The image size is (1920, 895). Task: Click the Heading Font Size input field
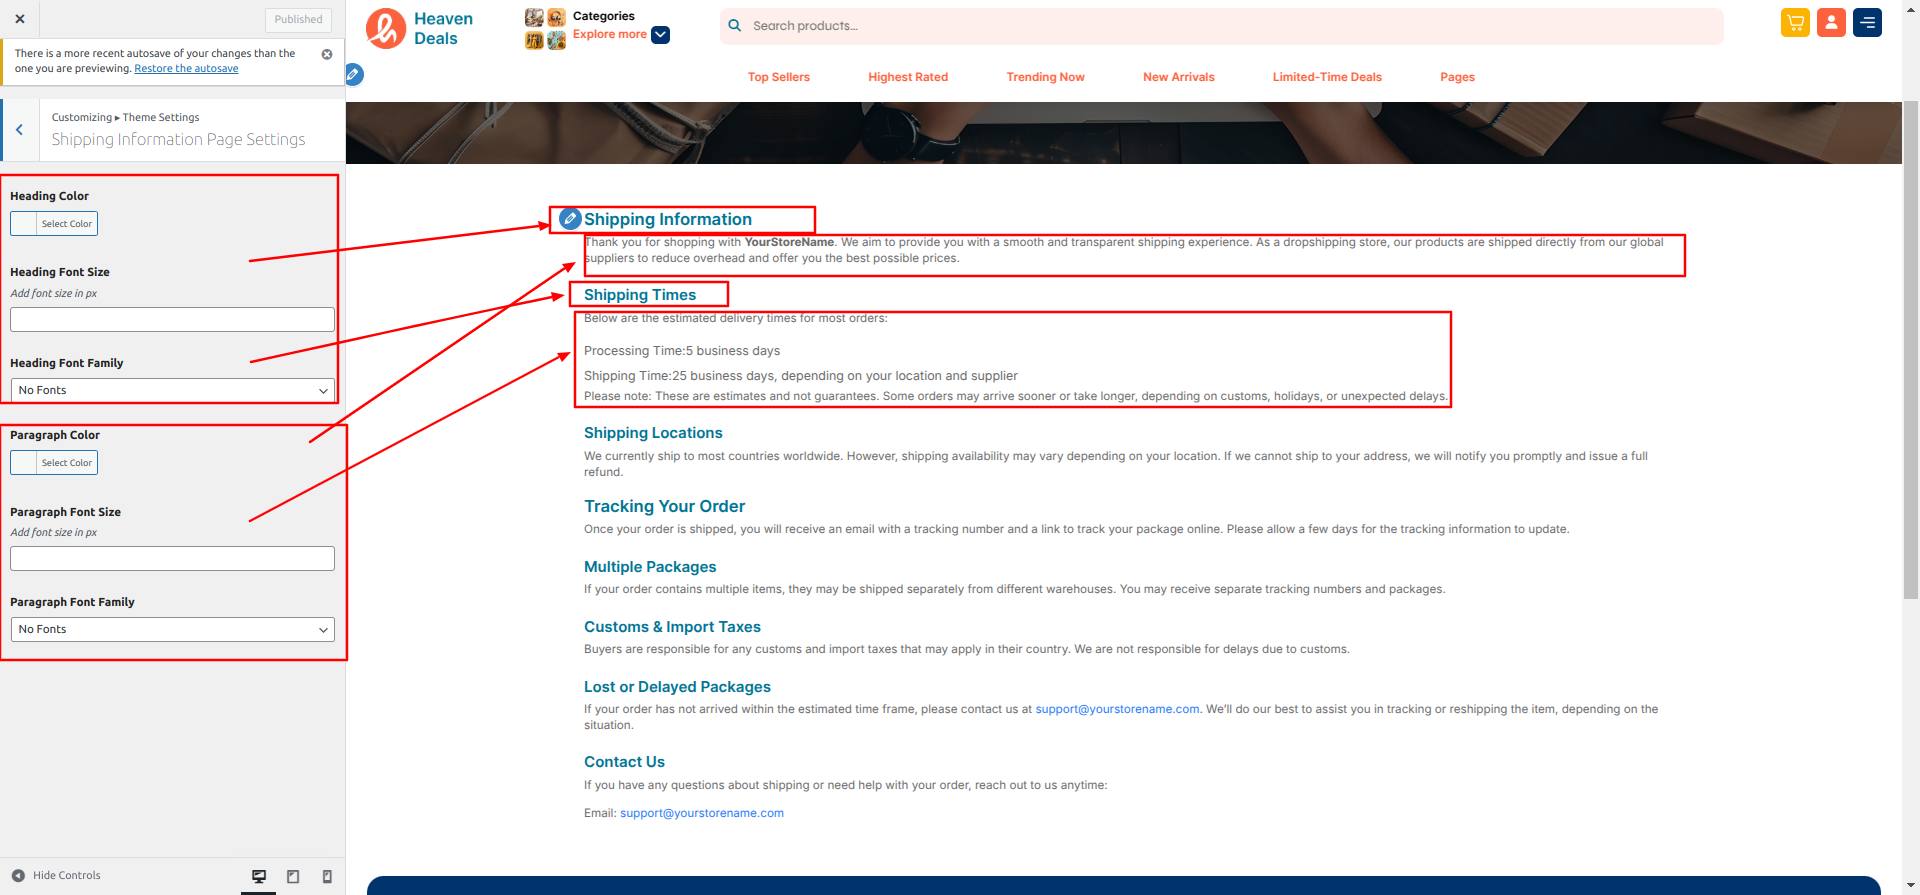[x=172, y=320]
